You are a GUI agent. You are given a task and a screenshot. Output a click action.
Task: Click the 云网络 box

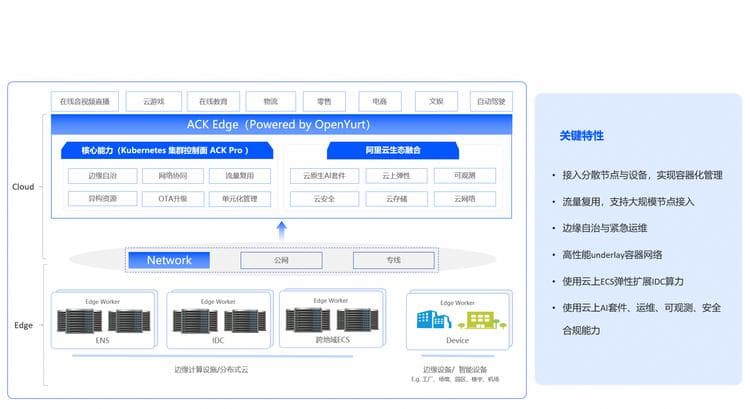pyautogui.click(x=465, y=199)
